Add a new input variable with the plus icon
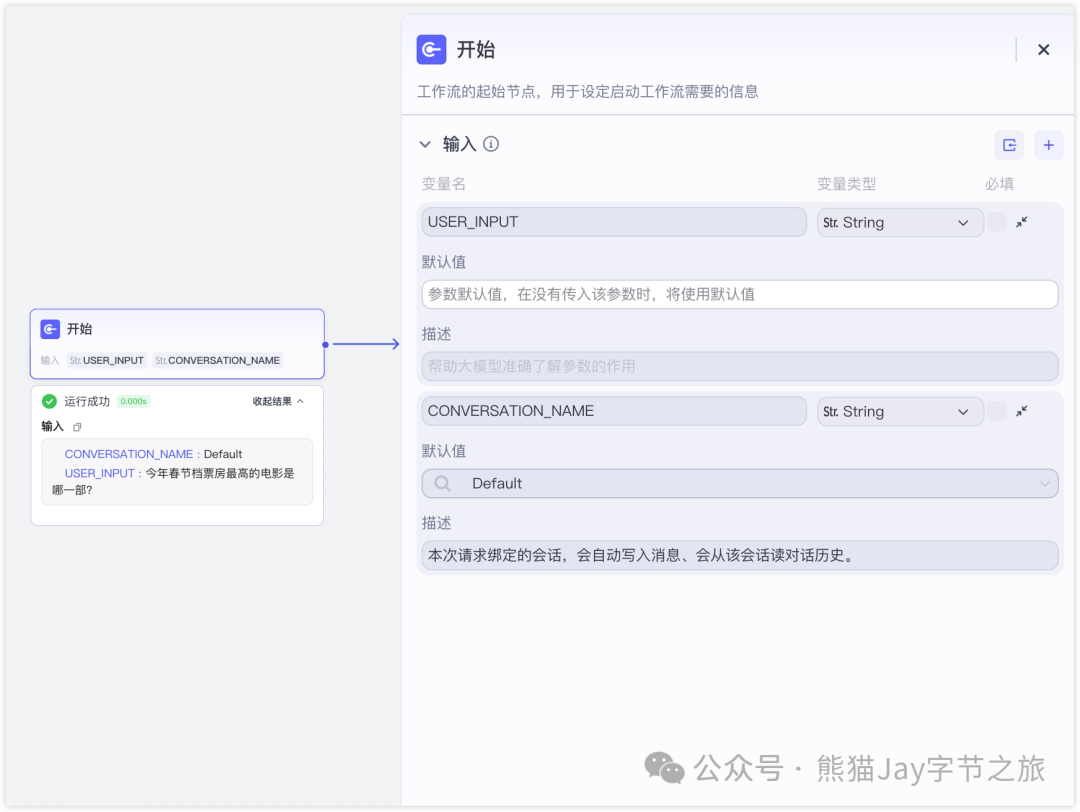This screenshot has height=812, width=1080. 1048,145
